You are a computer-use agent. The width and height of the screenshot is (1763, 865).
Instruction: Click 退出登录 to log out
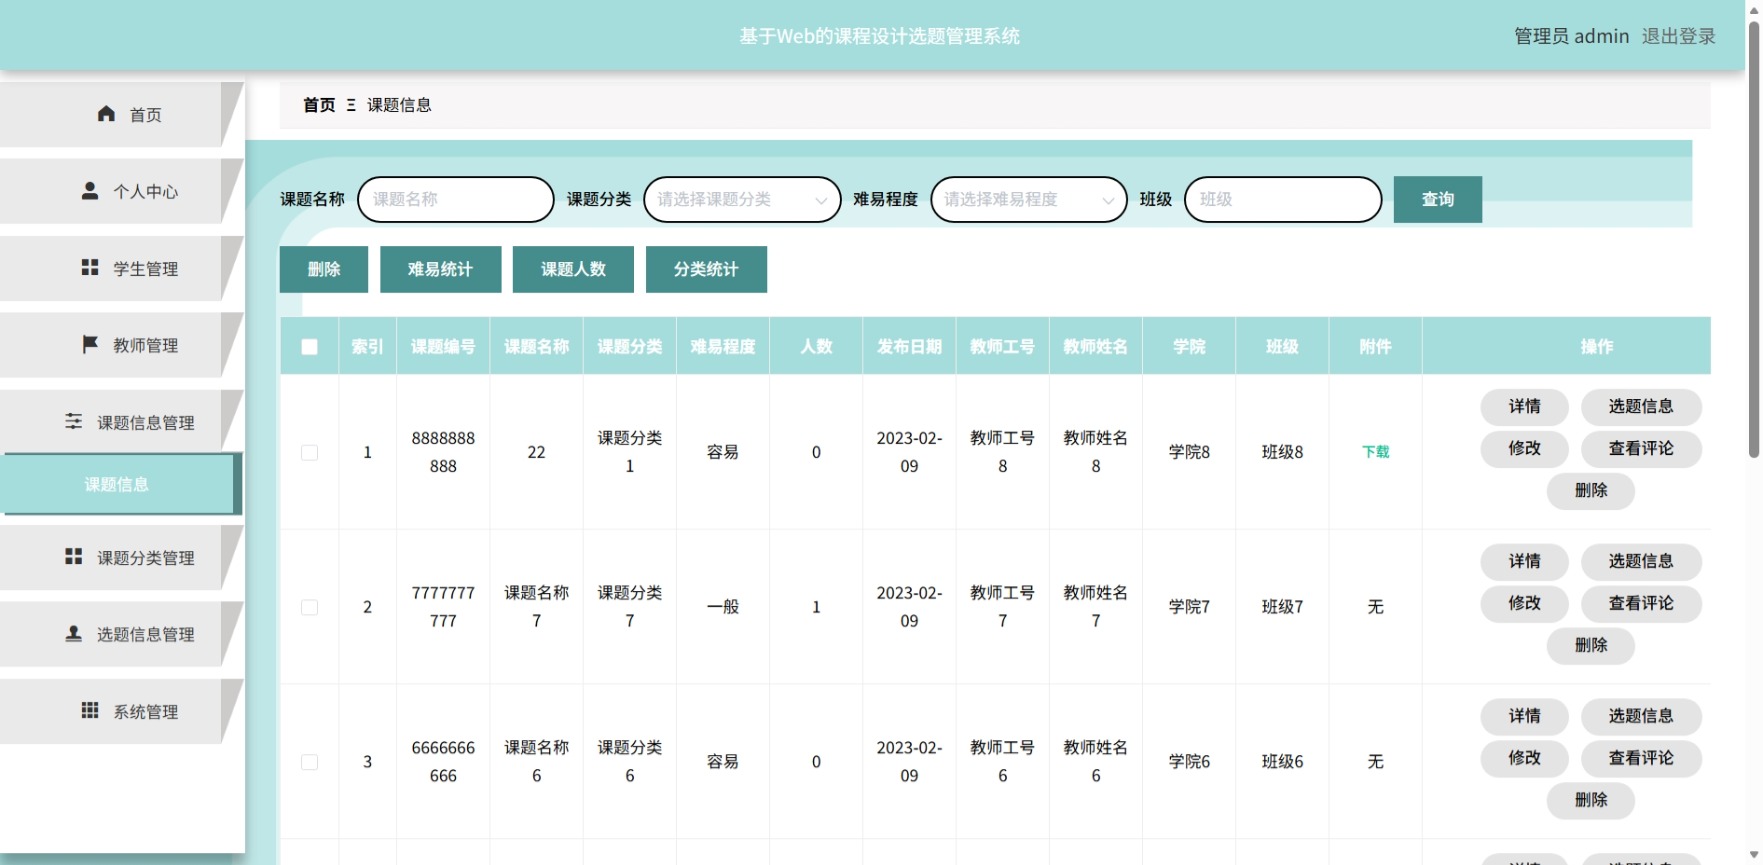[x=1678, y=36]
